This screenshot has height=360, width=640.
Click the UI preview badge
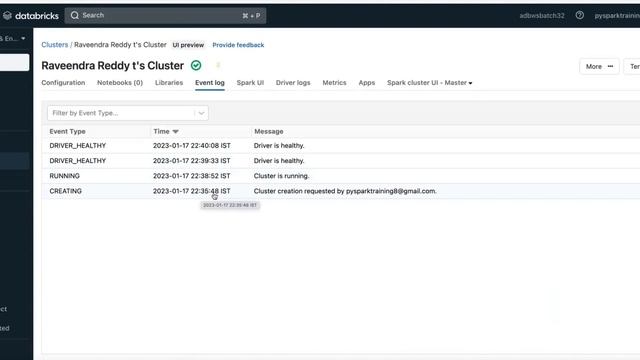coord(188,45)
